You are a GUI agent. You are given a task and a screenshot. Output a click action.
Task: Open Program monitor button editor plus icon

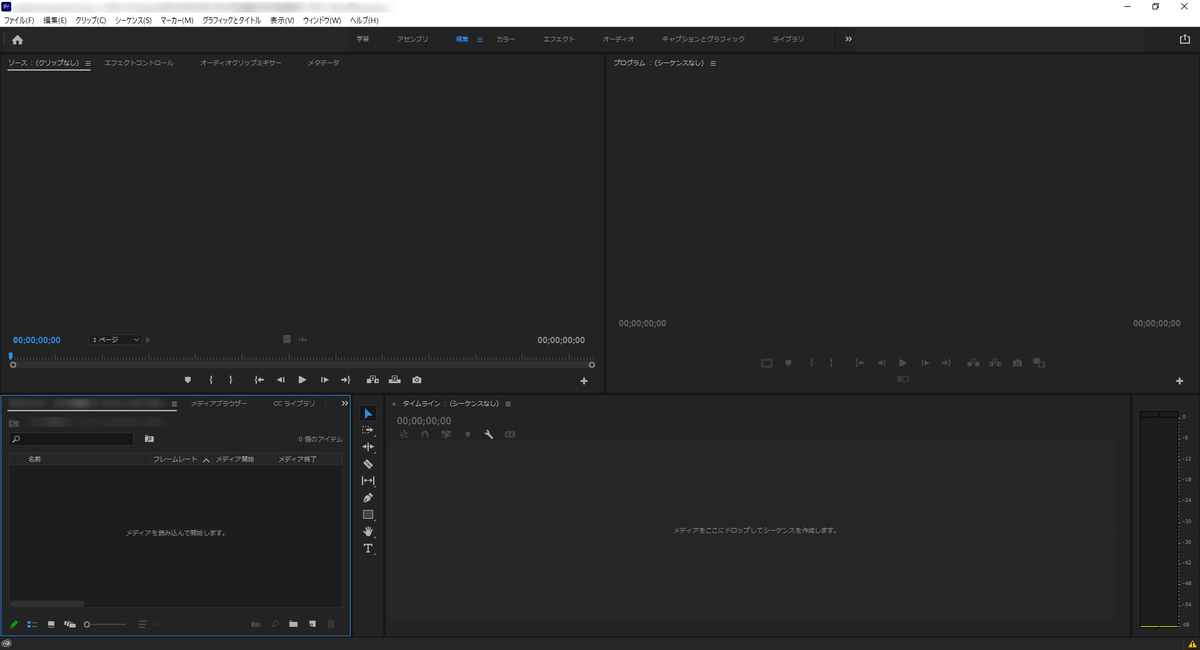pyautogui.click(x=1180, y=381)
